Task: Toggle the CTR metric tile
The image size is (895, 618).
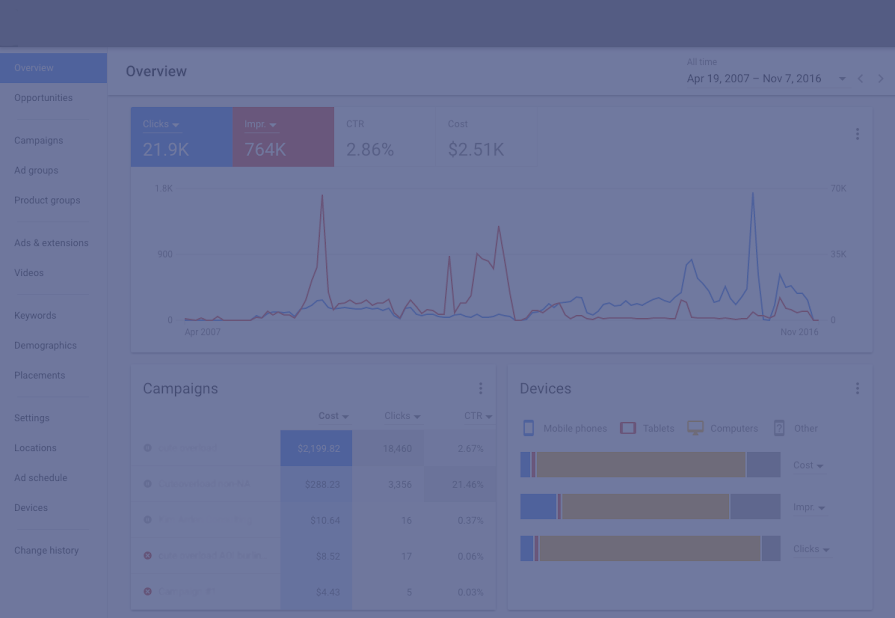Action: click(x=385, y=138)
